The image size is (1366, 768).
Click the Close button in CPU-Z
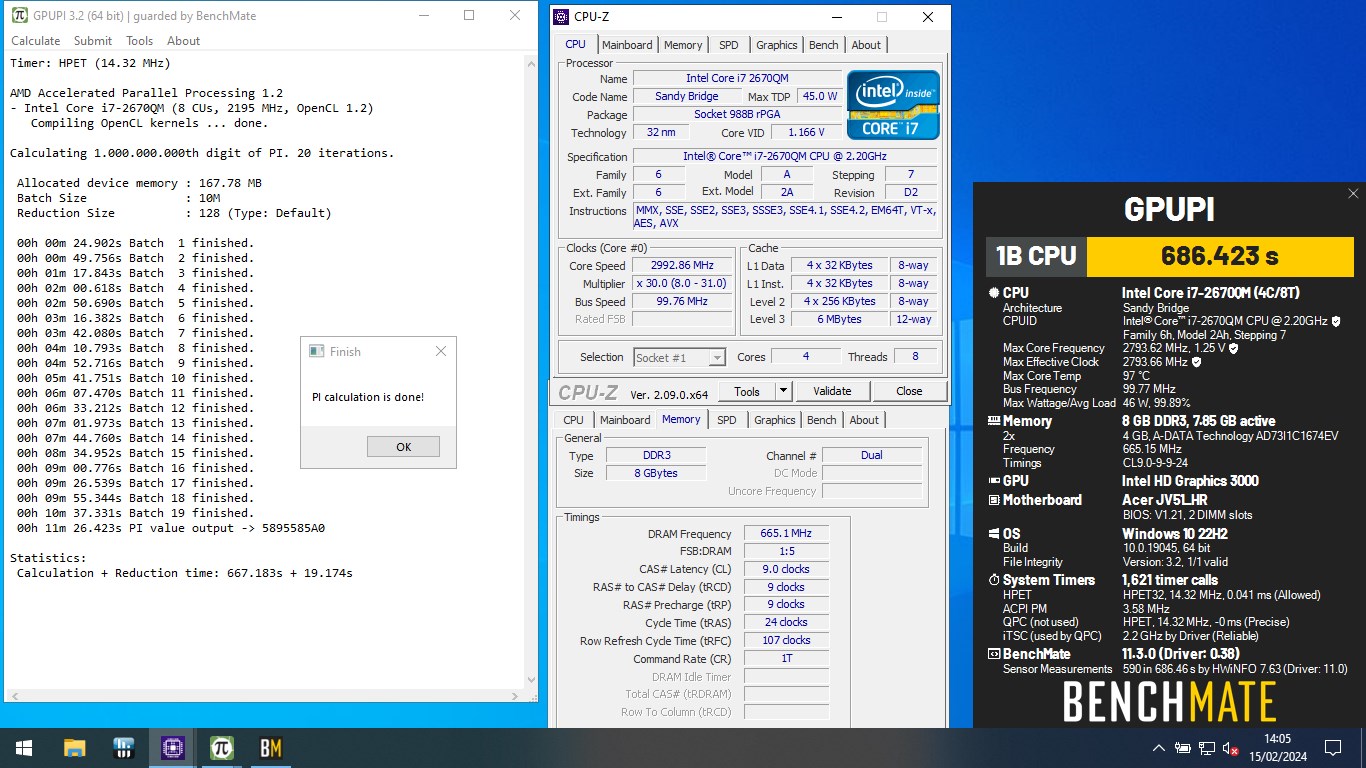pyautogui.click(x=909, y=391)
